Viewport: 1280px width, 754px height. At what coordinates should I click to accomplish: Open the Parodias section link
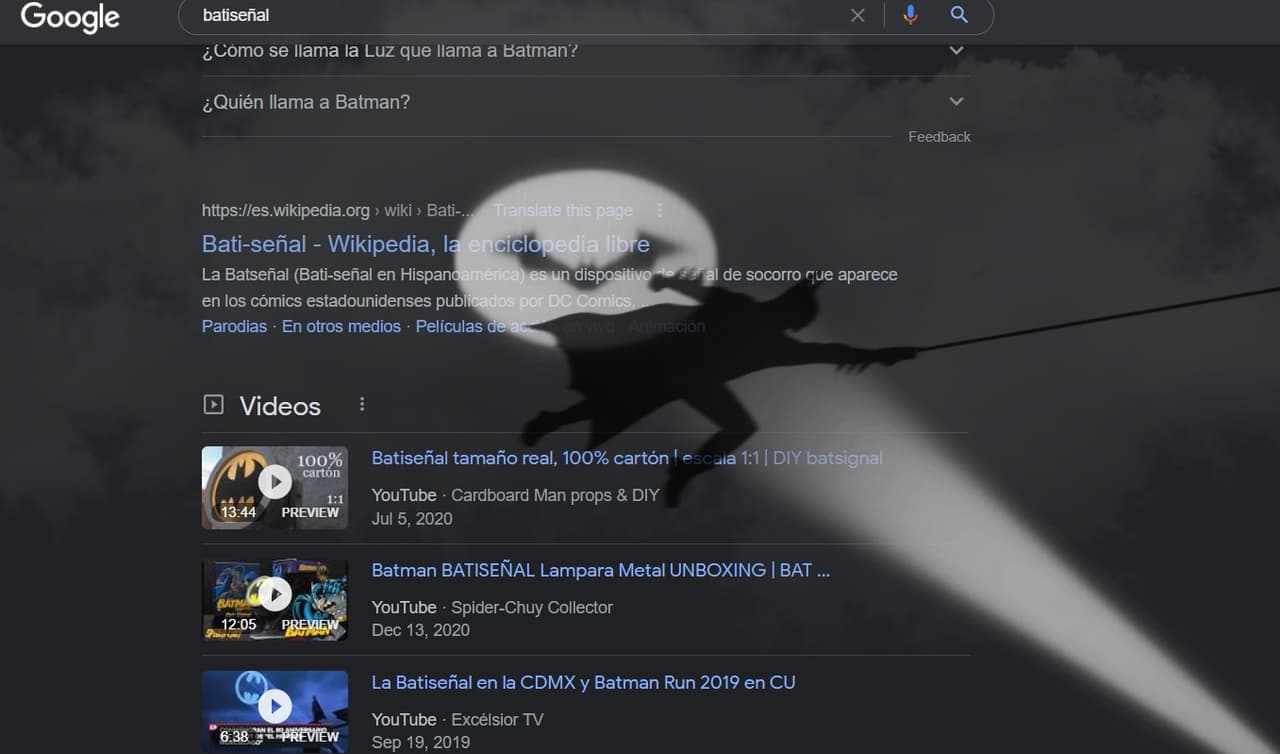(x=233, y=326)
